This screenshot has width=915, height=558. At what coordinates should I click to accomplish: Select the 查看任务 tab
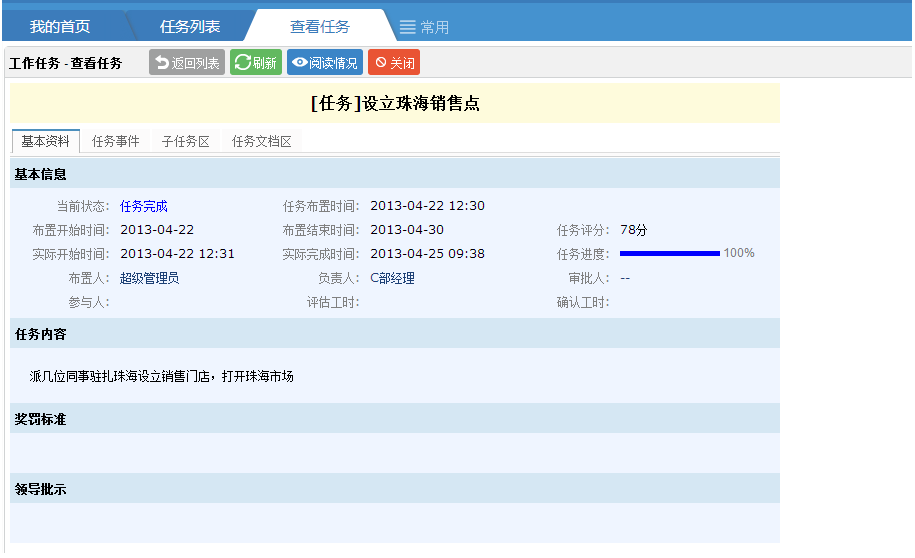320,27
